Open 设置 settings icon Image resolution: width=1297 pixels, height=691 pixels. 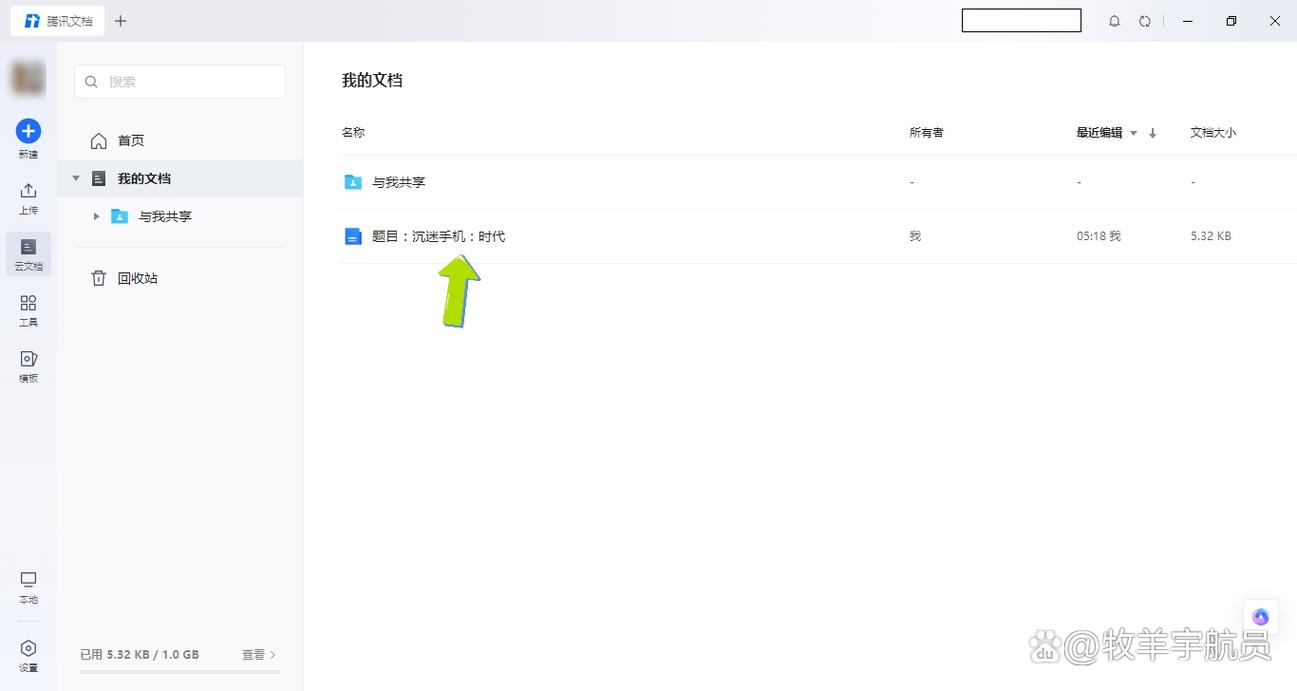pos(28,648)
